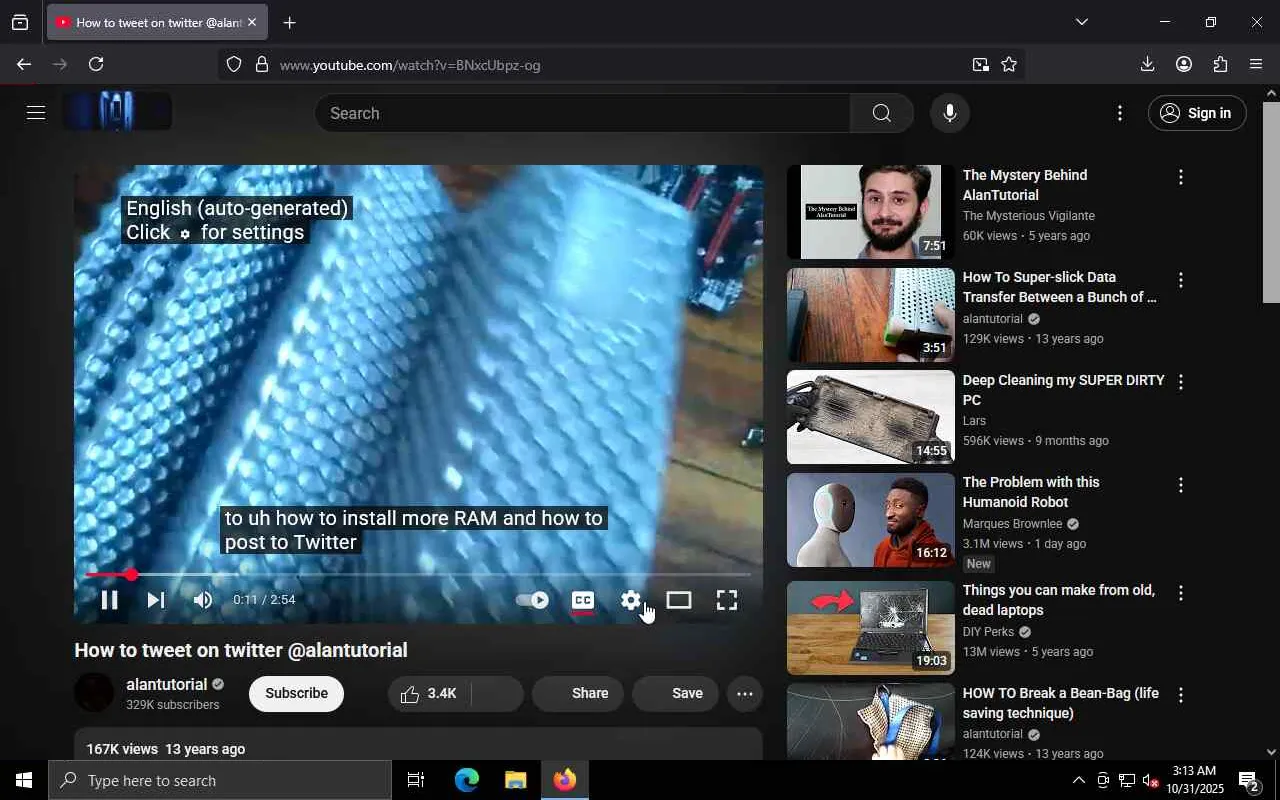Screen dimensions: 1280x800
Task: Enter full screen mode
Action: 727,600
